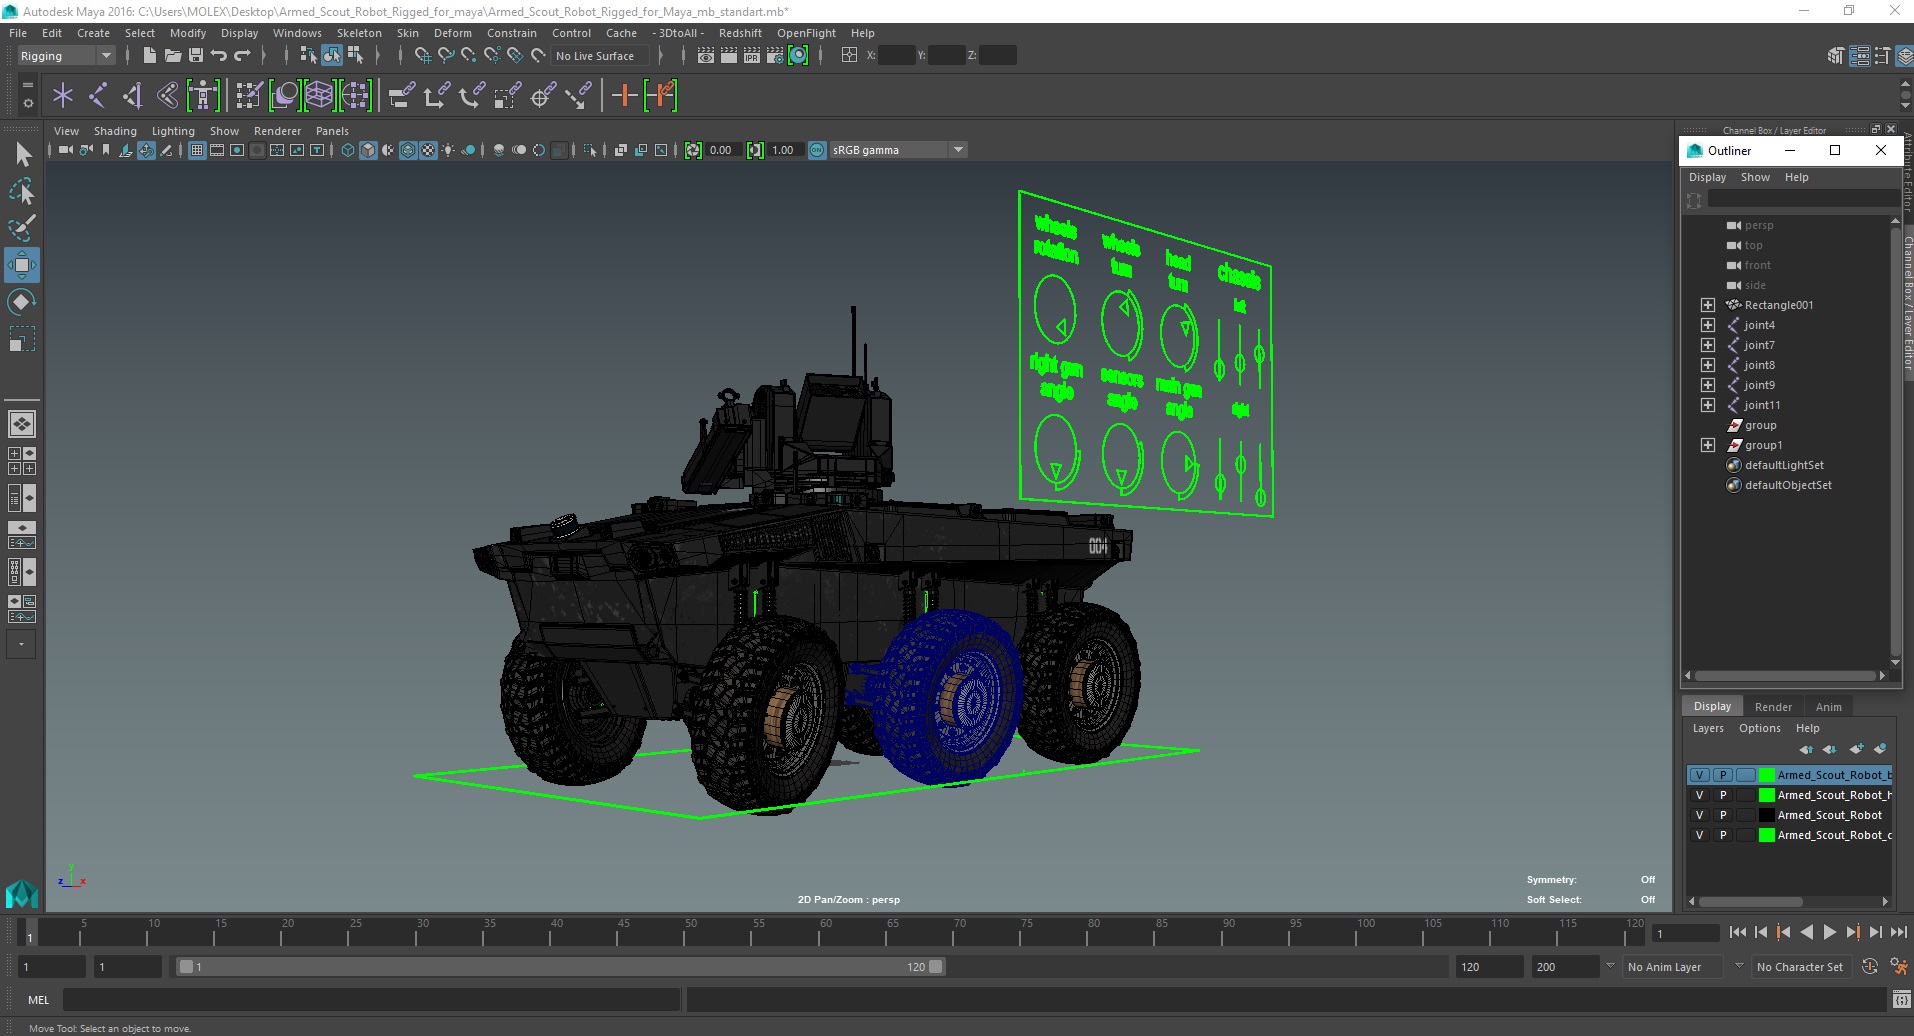Undo the last action
This screenshot has width=1914, height=1036.
[219, 56]
